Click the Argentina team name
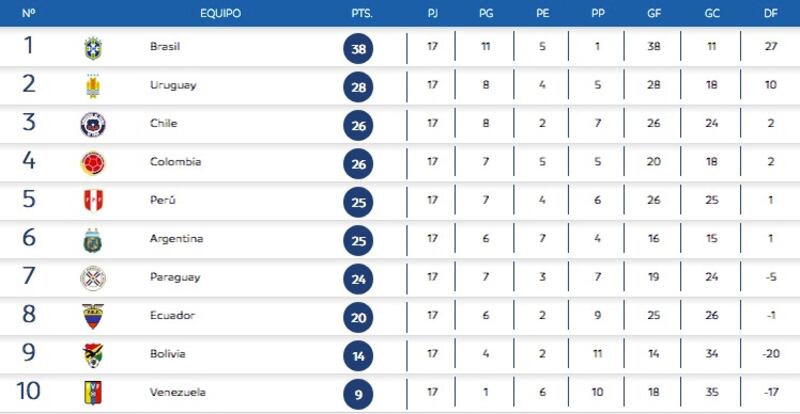The image size is (800, 414). (x=177, y=239)
